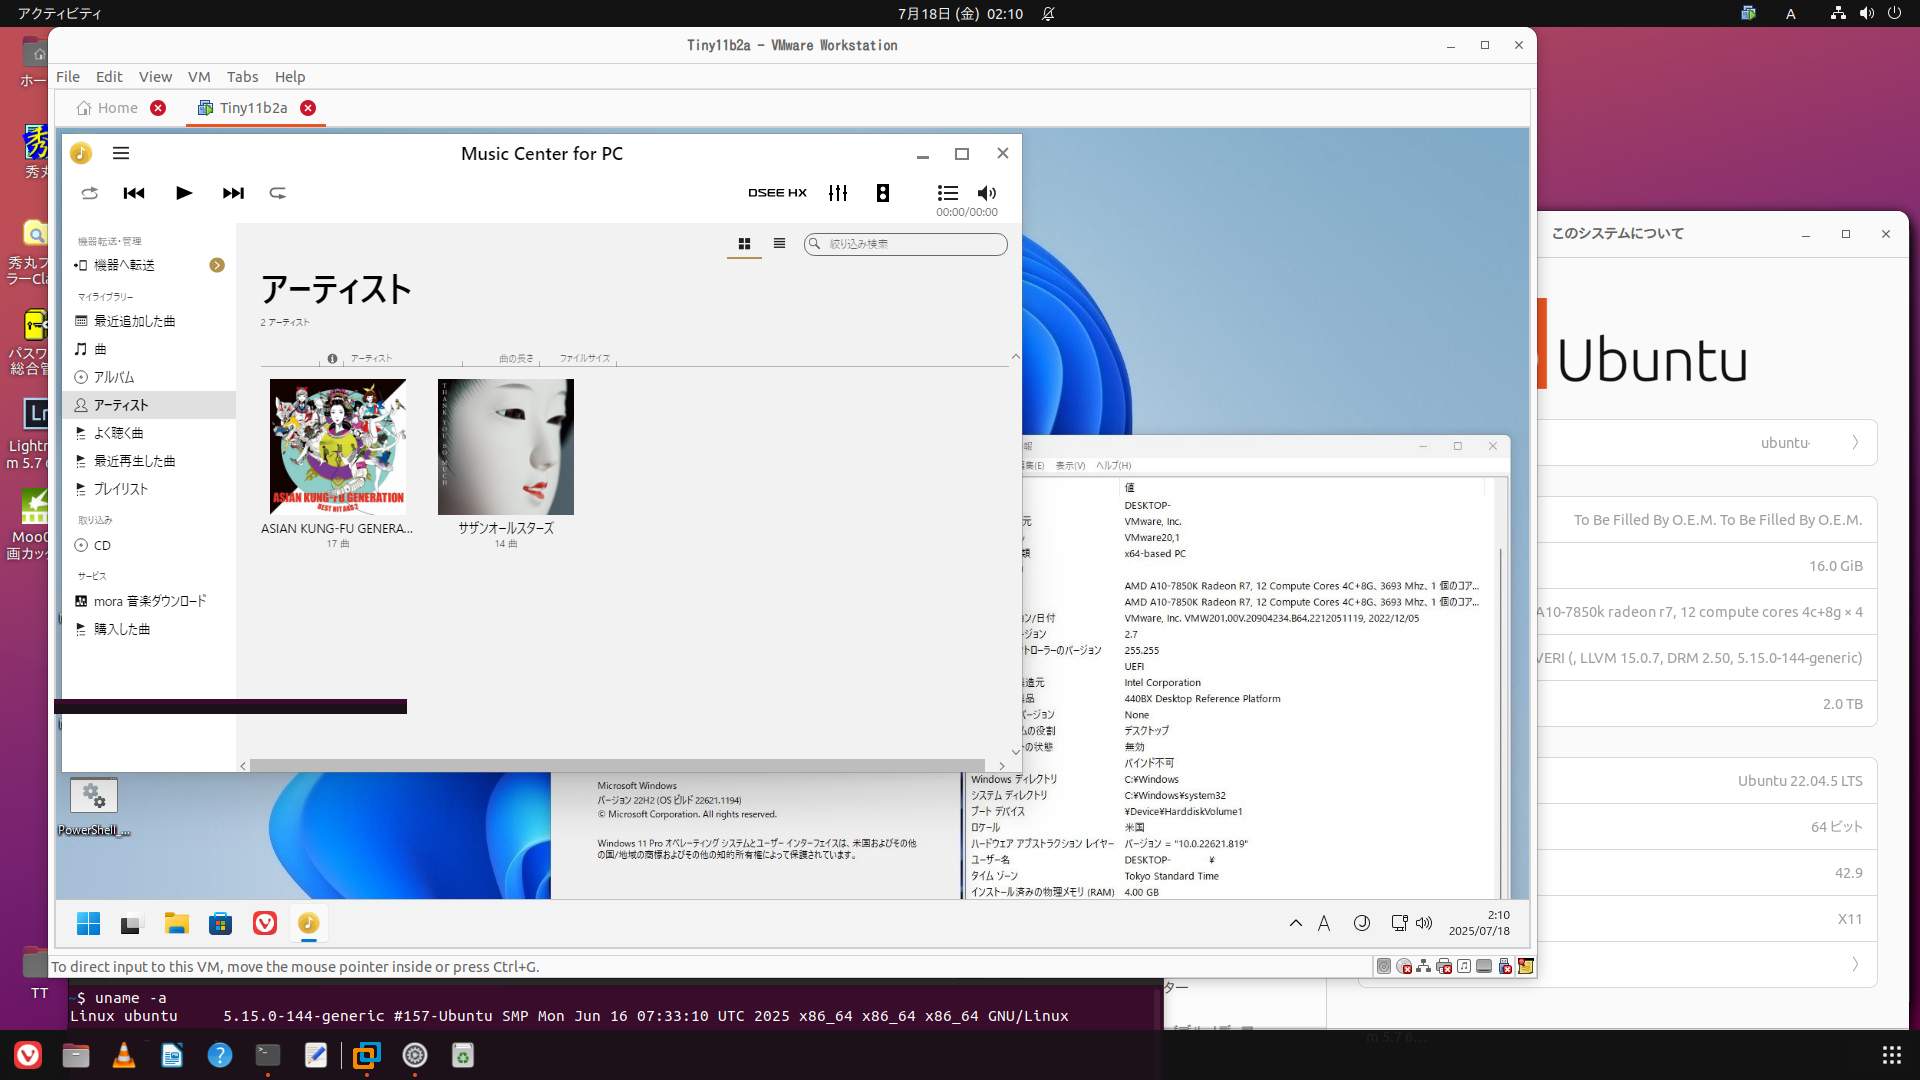Show the play queue list icon
Viewport: 1920px width, 1080px height.
coord(948,193)
